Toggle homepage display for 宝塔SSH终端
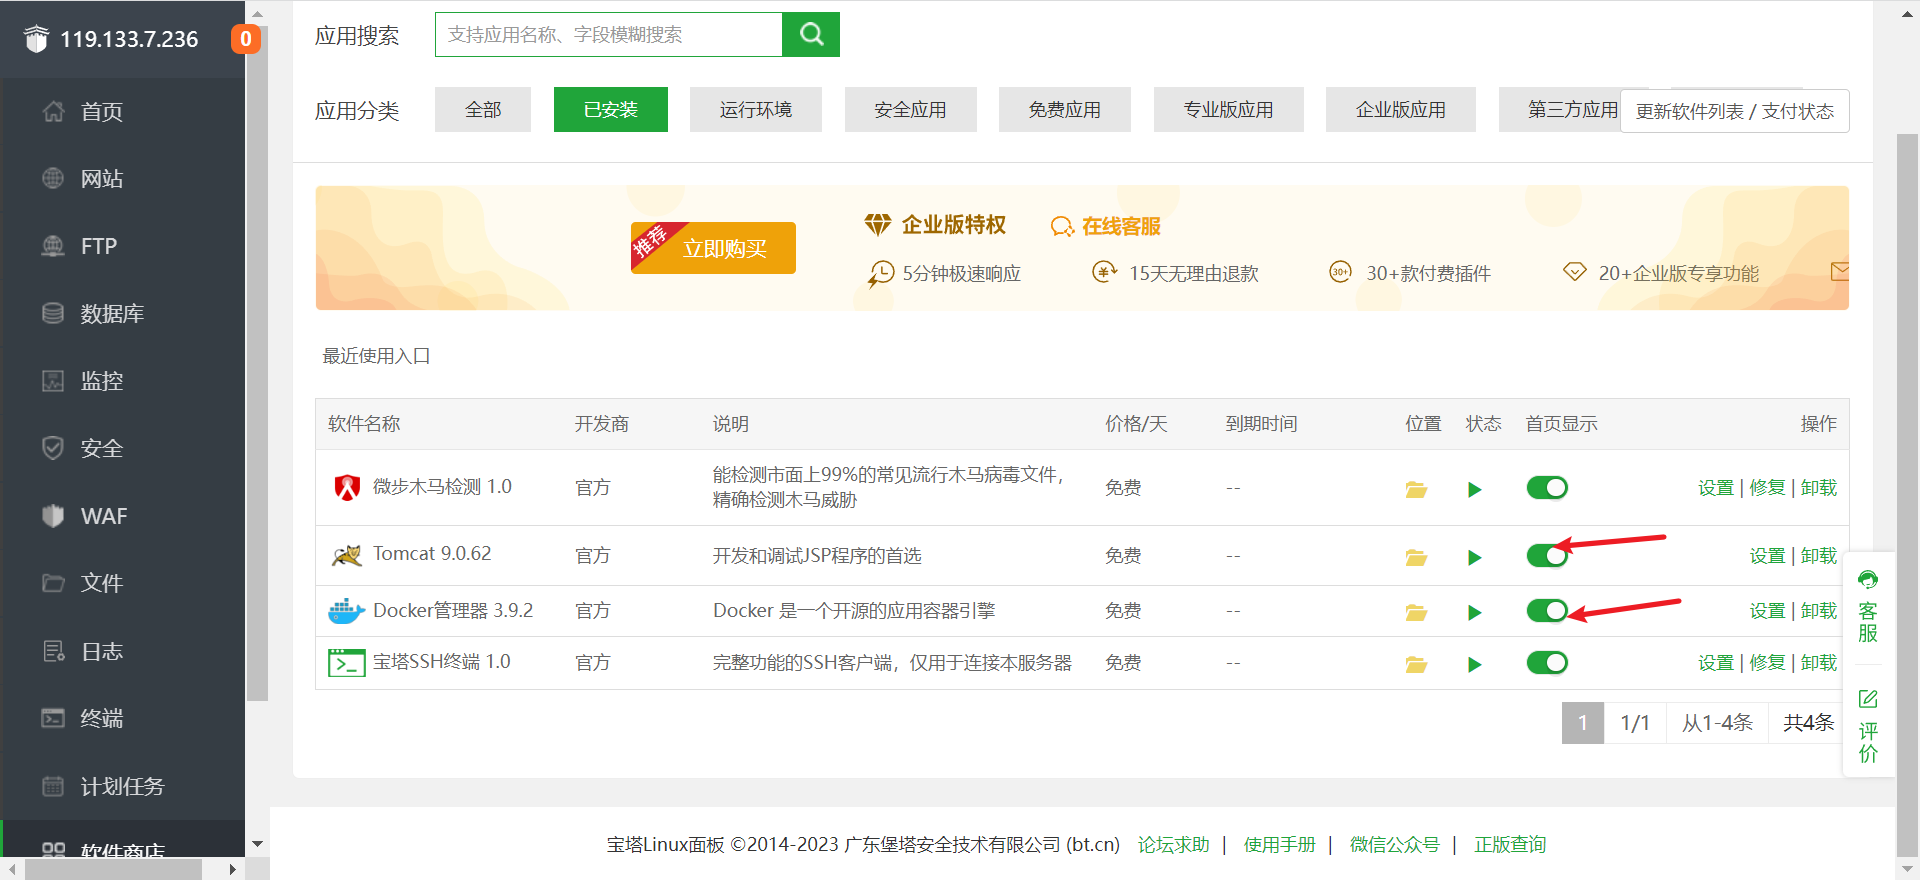Image resolution: width=1920 pixels, height=880 pixels. point(1547,663)
